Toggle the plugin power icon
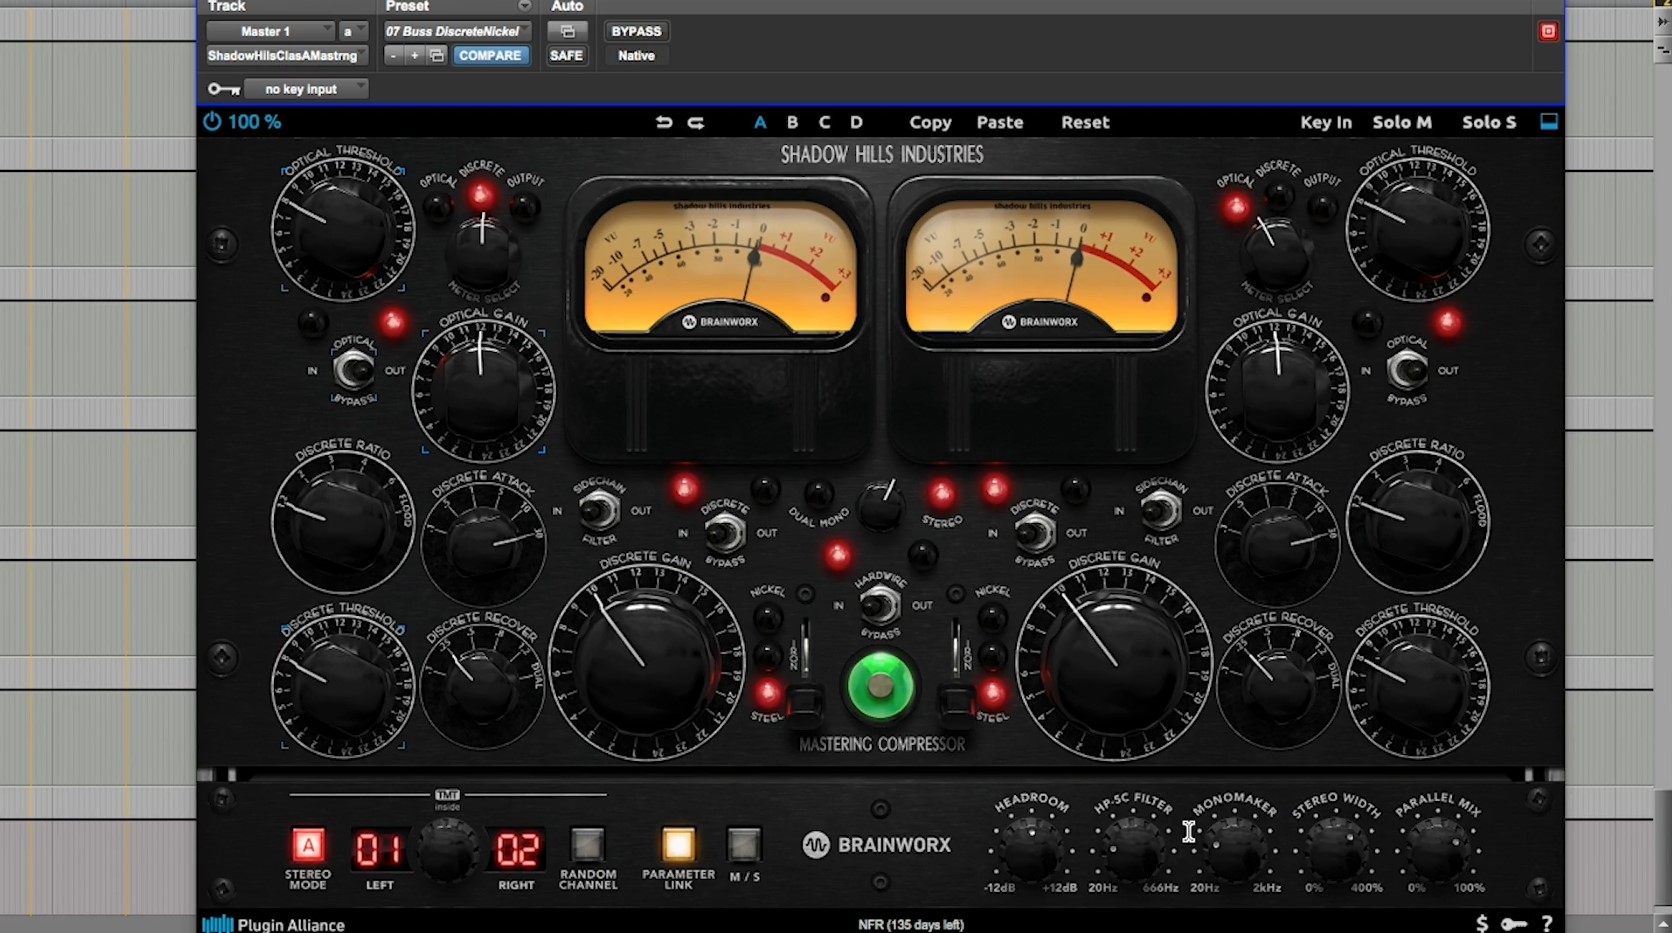 point(212,122)
